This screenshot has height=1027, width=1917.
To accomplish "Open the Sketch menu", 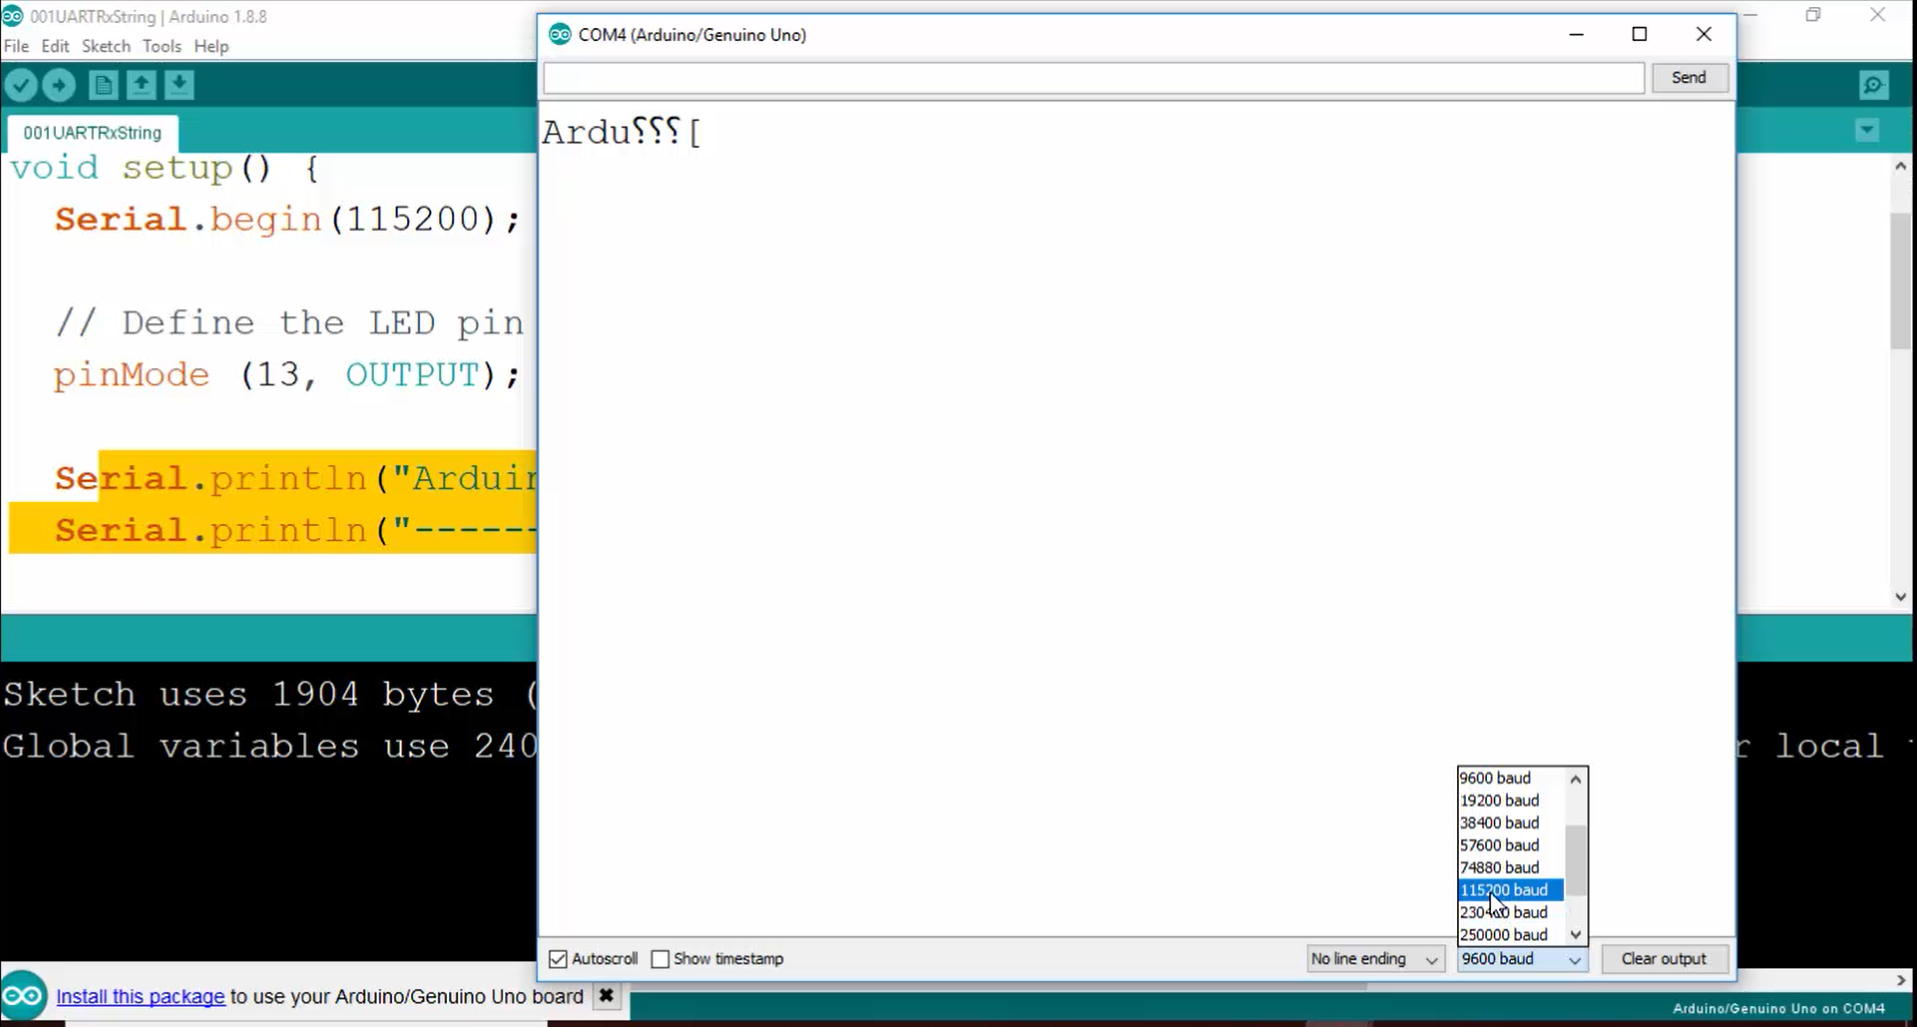I will (x=106, y=46).
